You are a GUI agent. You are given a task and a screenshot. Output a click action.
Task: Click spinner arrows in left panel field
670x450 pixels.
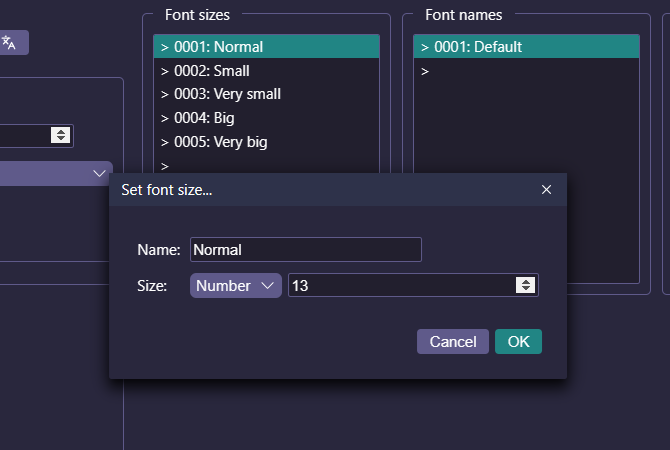pos(61,135)
